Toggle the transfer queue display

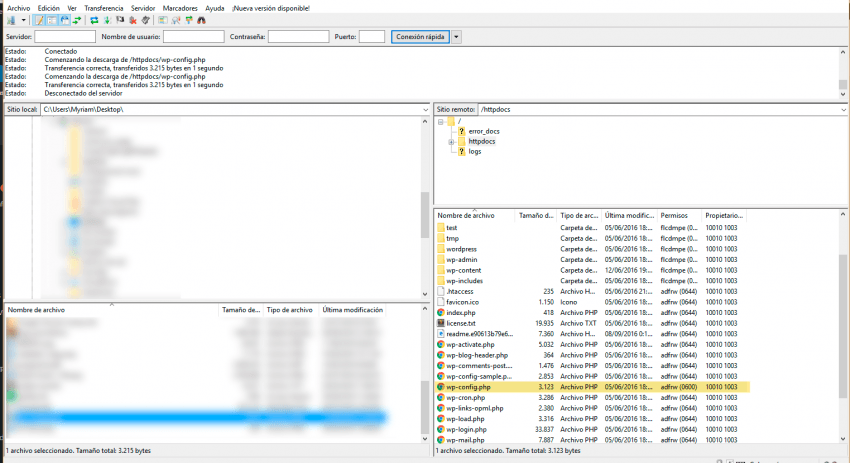click(77, 20)
